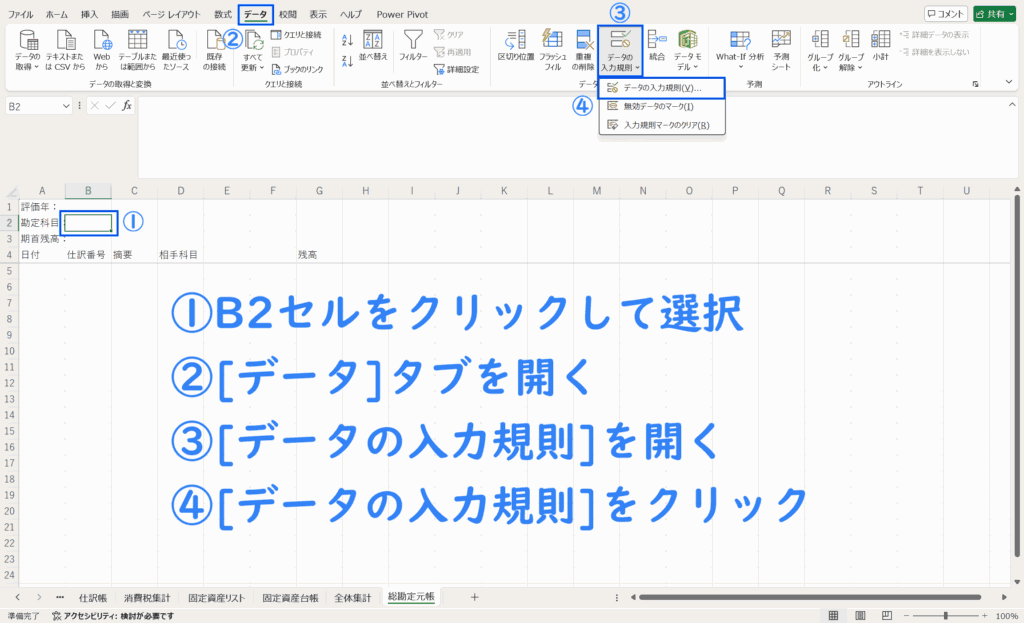Open データの入力規則 ribbon dropdown button
The height and width of the screenshot is (623, 1024).
[620, 50]
